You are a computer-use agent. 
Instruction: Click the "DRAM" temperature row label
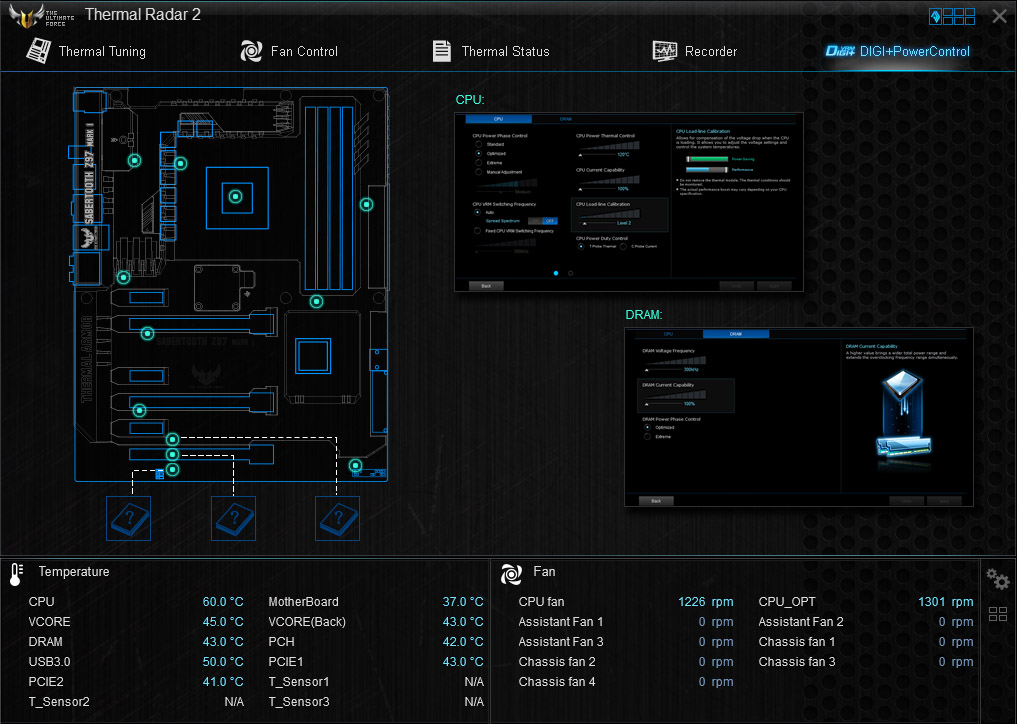click(45, 642)
